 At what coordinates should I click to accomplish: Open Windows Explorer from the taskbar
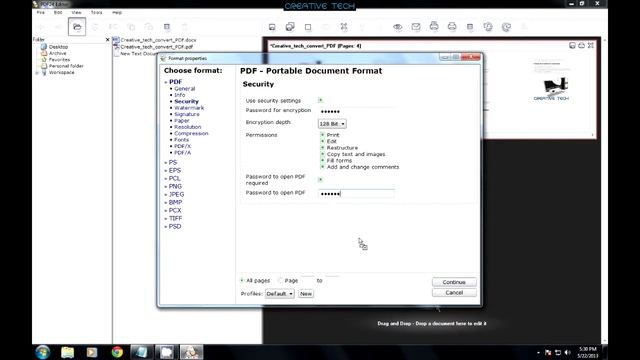point(67,352)
